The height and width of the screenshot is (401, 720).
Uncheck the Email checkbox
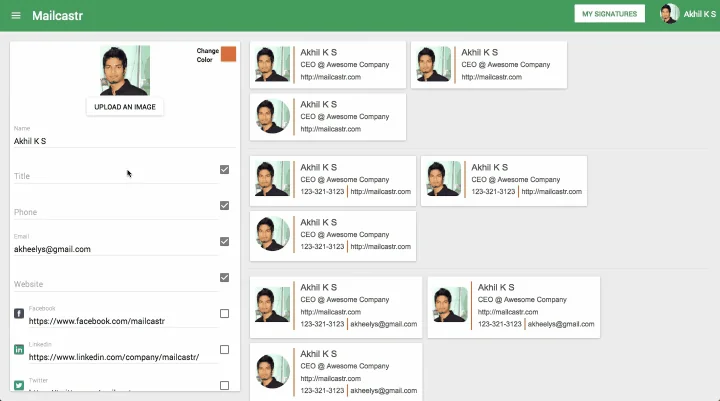[225, 242]
